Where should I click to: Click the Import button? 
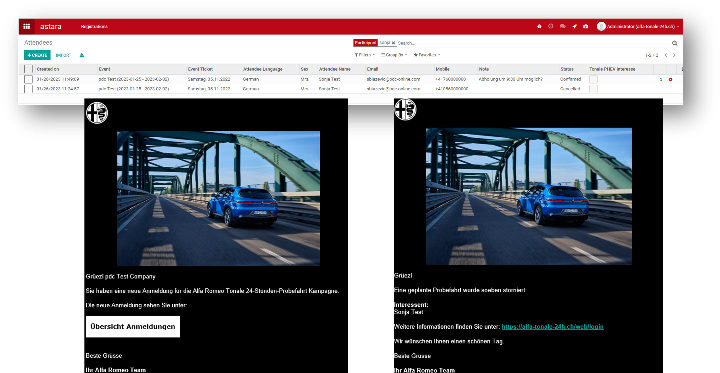point(63,55)
